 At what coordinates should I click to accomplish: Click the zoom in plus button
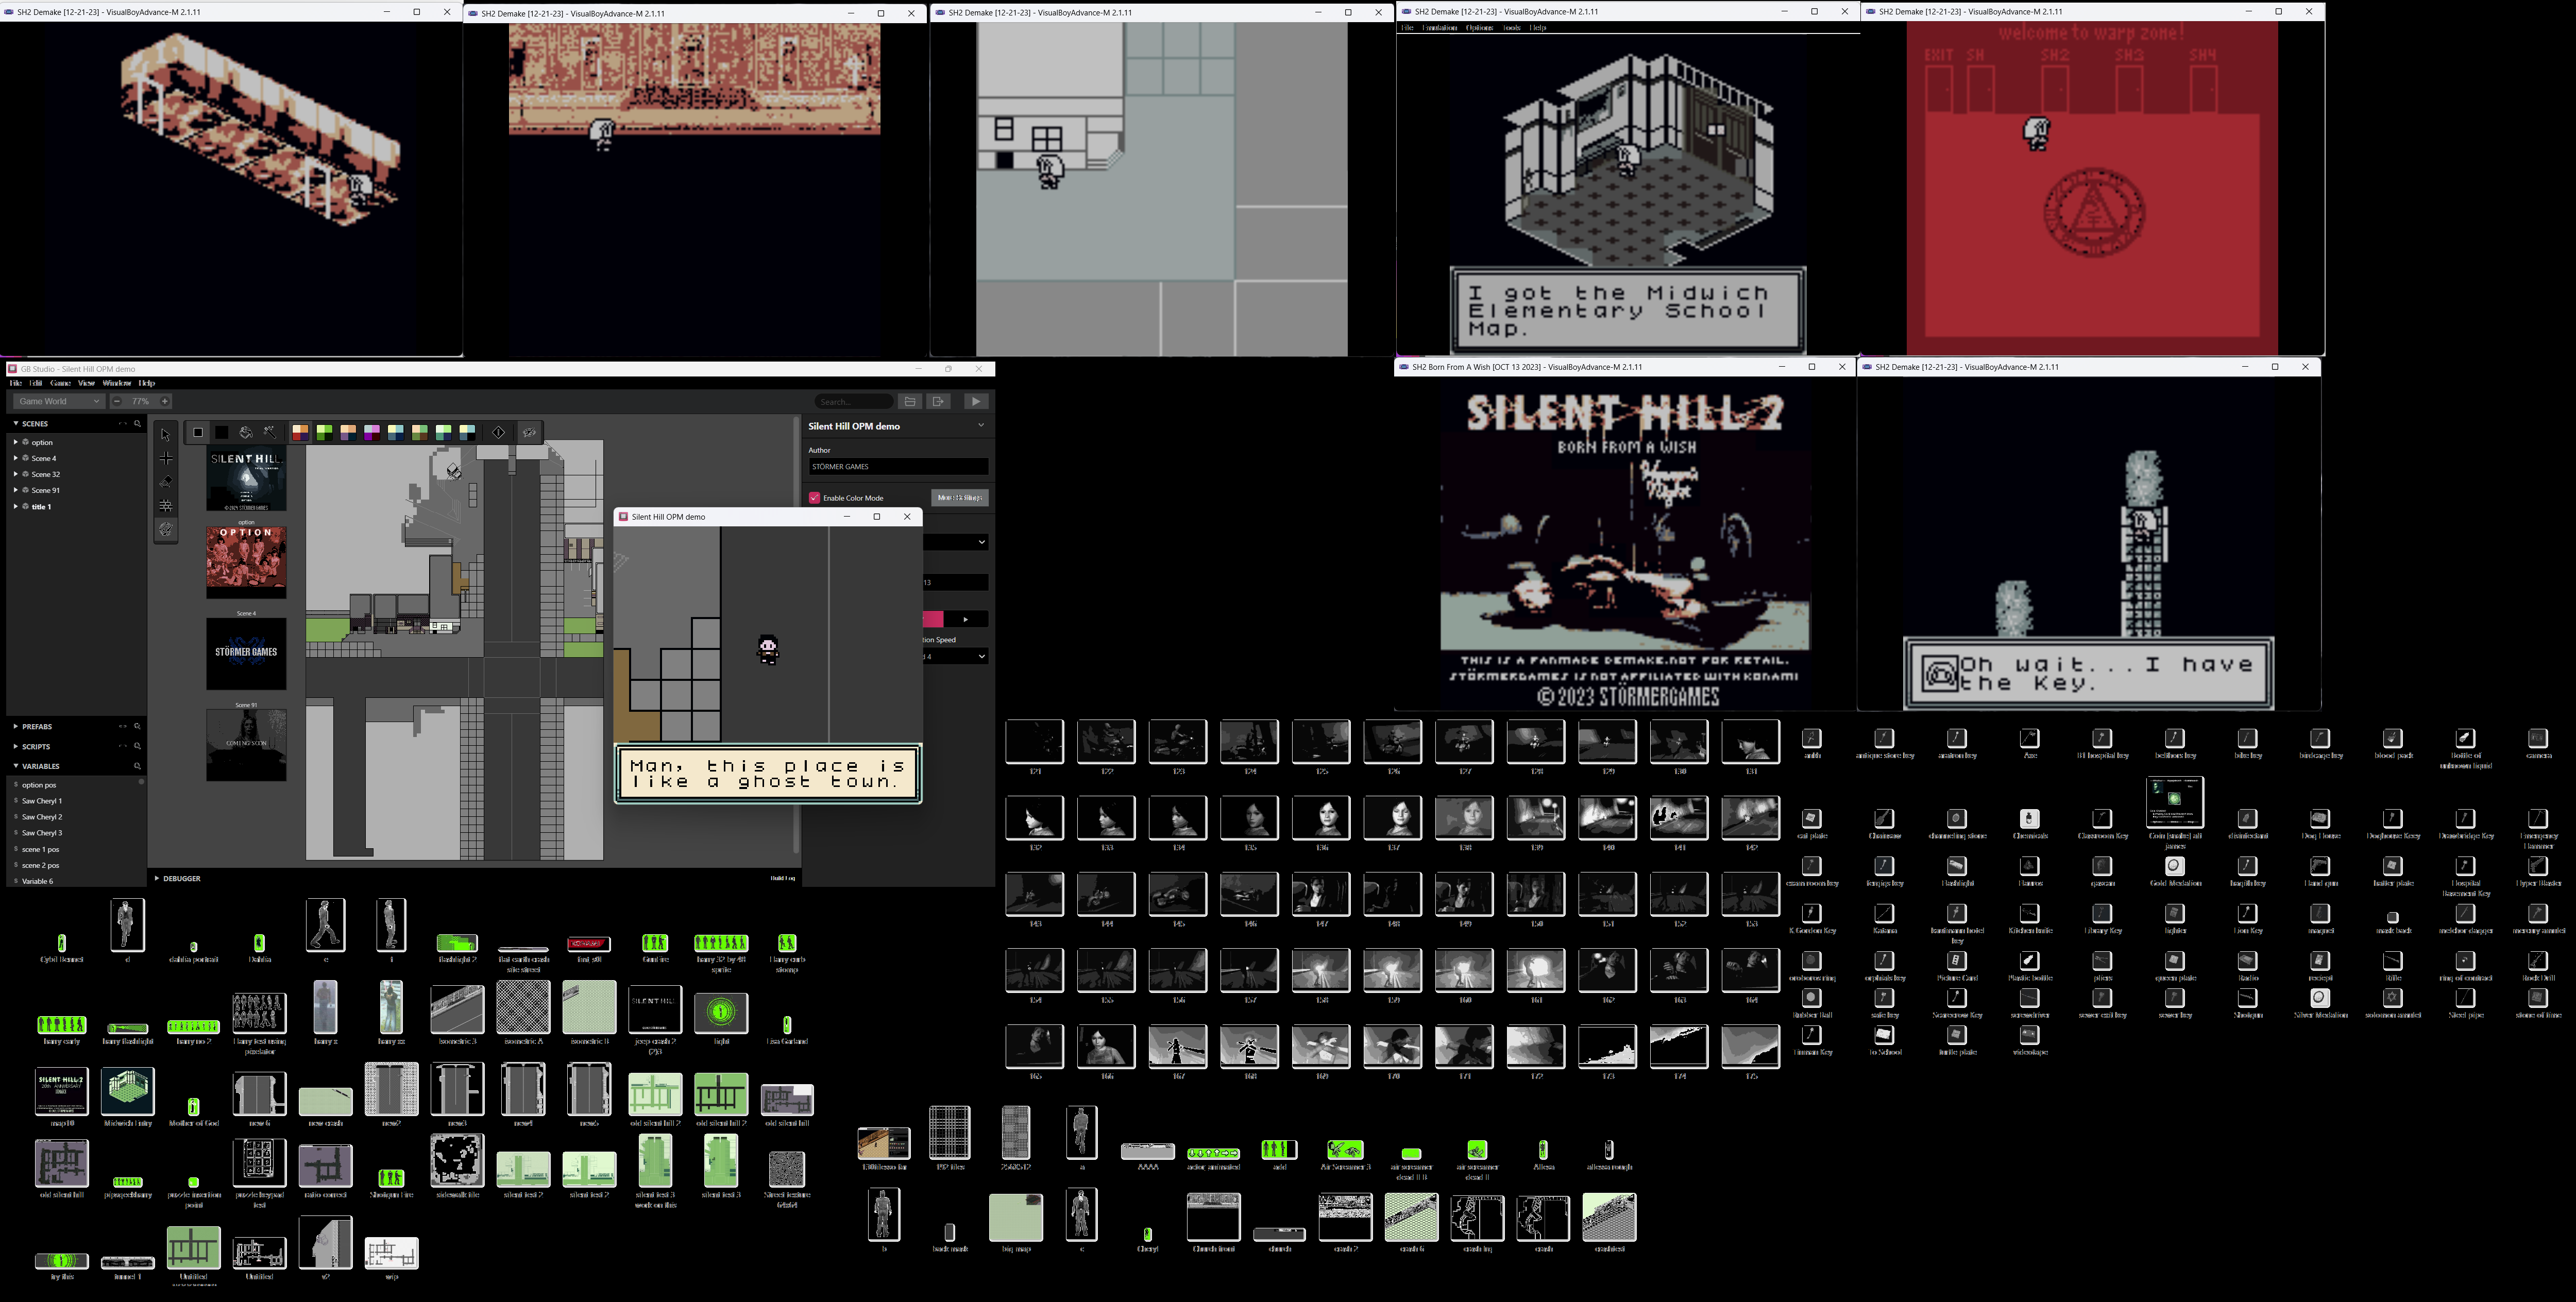click(165, 401)
